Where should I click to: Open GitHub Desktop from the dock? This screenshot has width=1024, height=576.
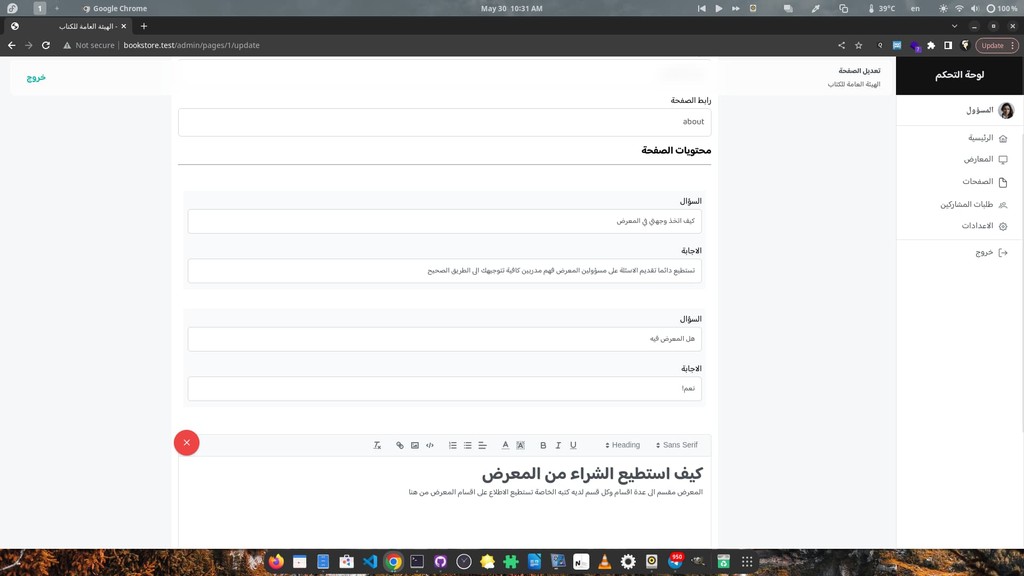(x=440, y=562)
